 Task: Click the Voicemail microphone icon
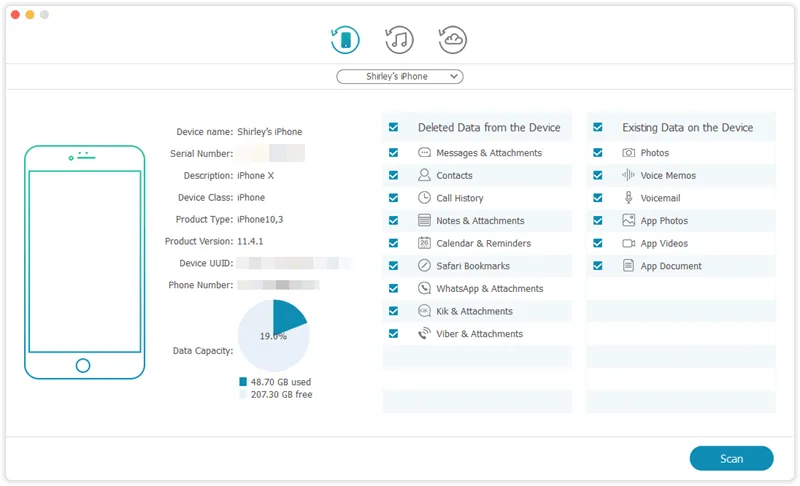point(629,198)
